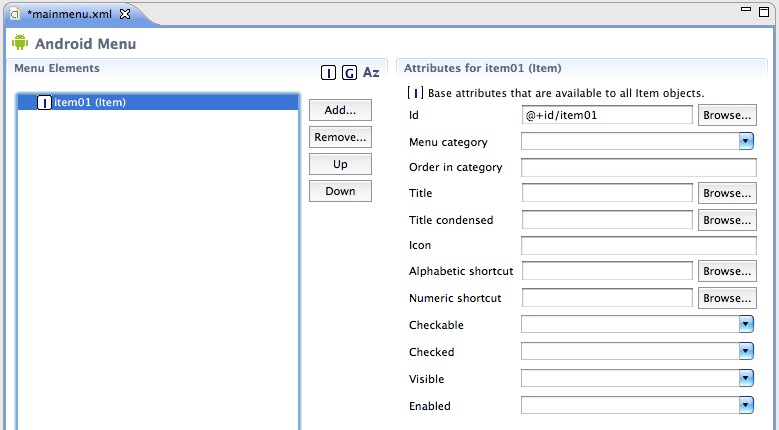Open the Menu category dropdown
Image resolution: width=779 pixels, height=430 pixels.
pyautogui.click(x=746, y=142)
